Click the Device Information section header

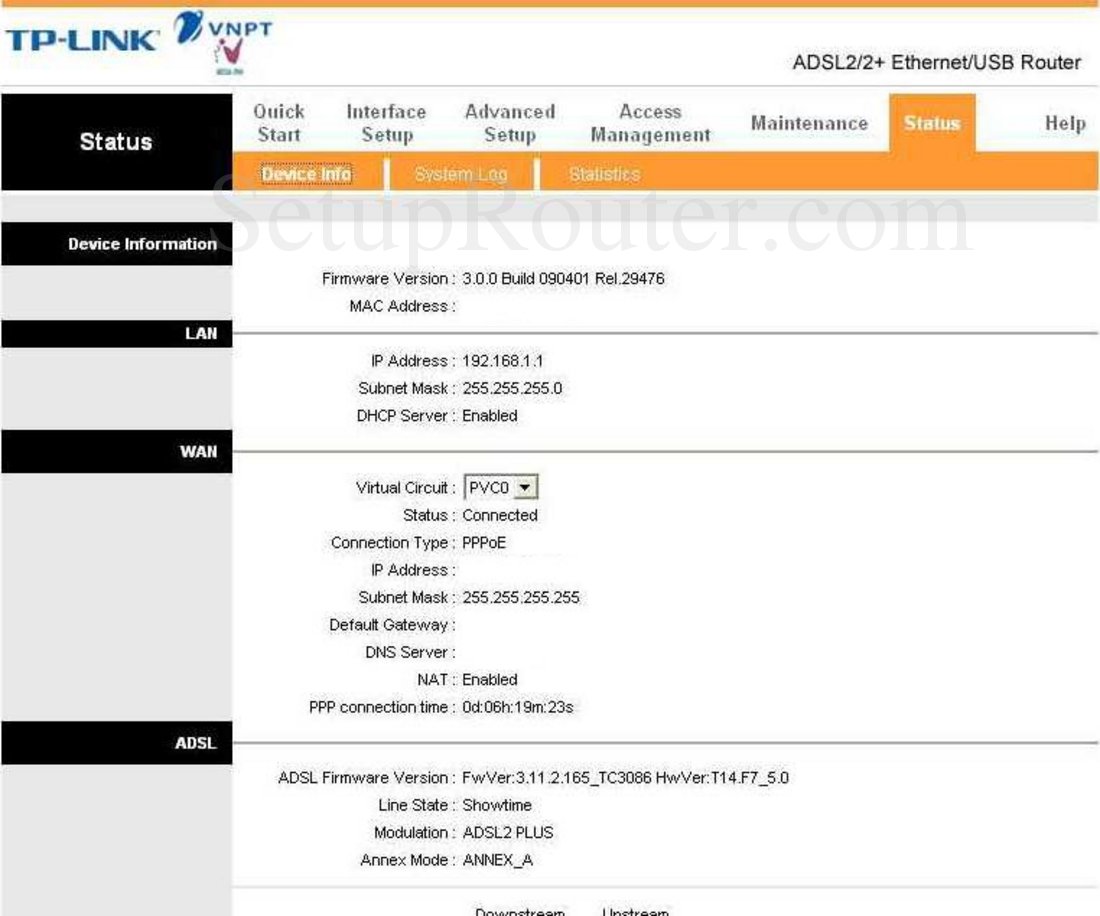[x=116, y=243]
